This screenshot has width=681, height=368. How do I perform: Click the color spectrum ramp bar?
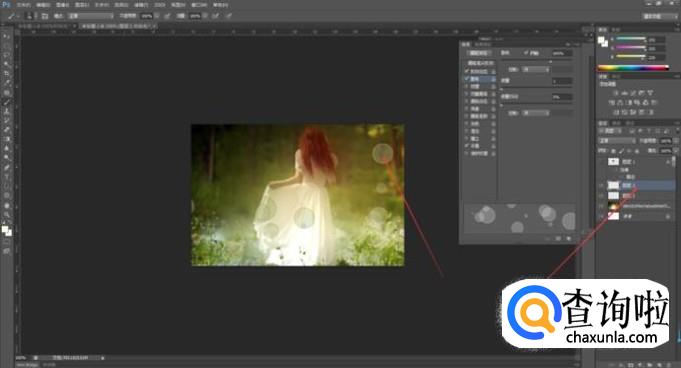click(633, 68)
